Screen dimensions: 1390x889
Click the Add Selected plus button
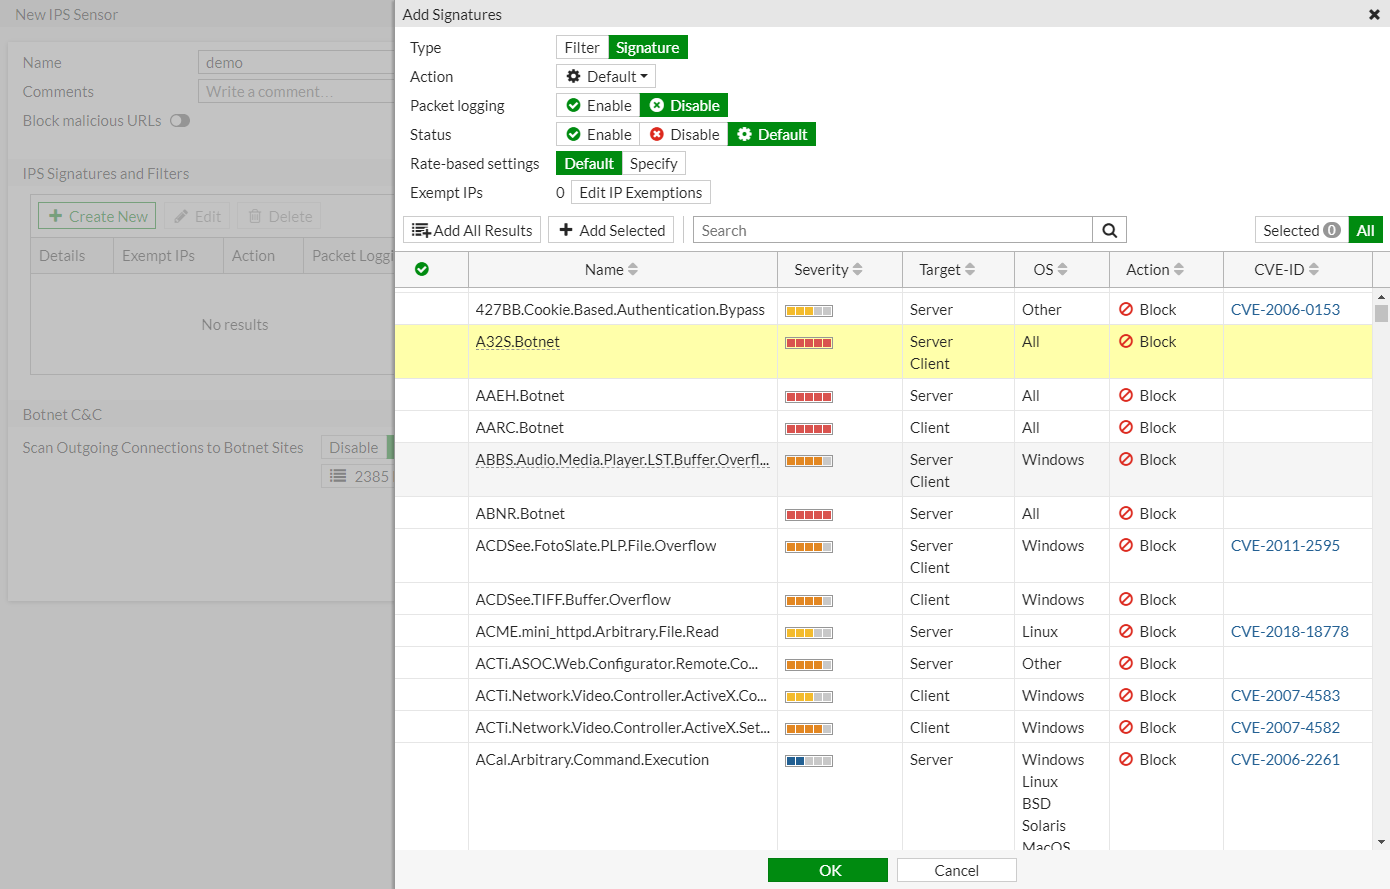pos(611,230)
